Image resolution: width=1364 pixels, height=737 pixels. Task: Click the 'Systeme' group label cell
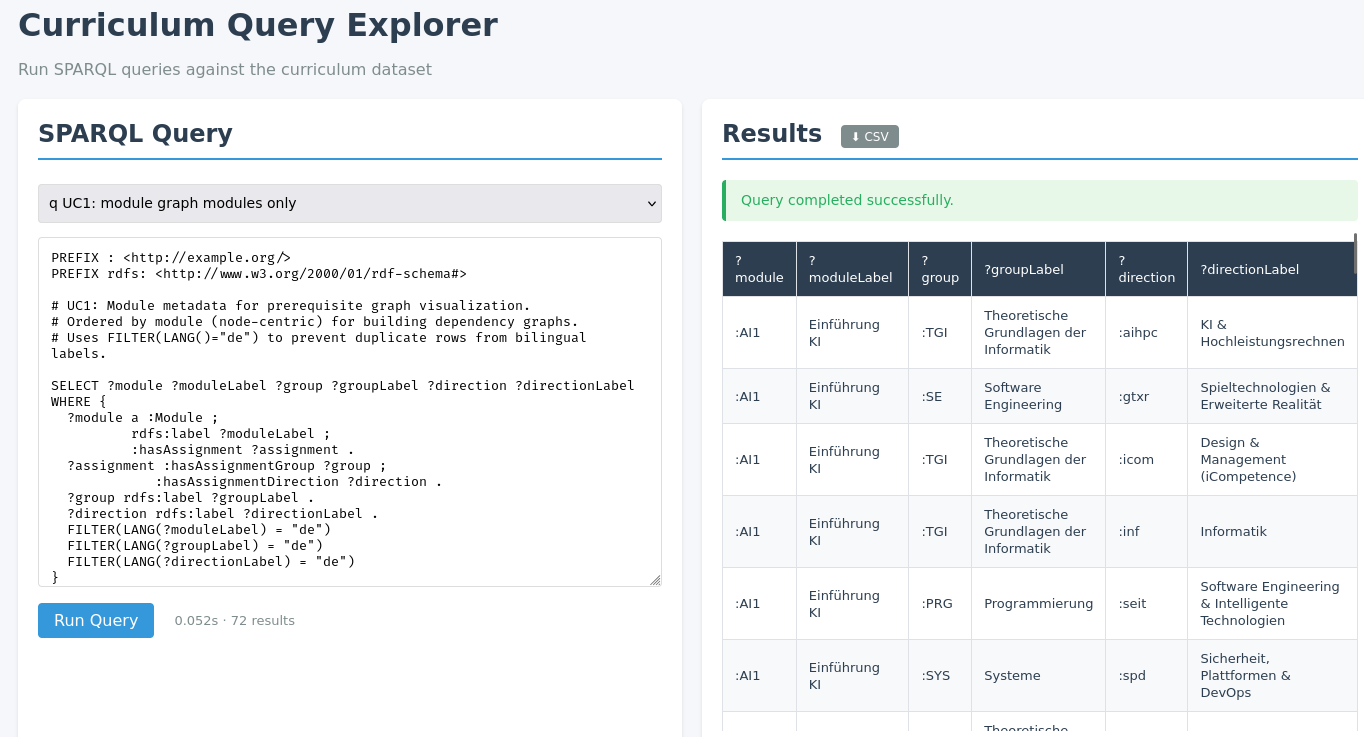coord(1038,676)
